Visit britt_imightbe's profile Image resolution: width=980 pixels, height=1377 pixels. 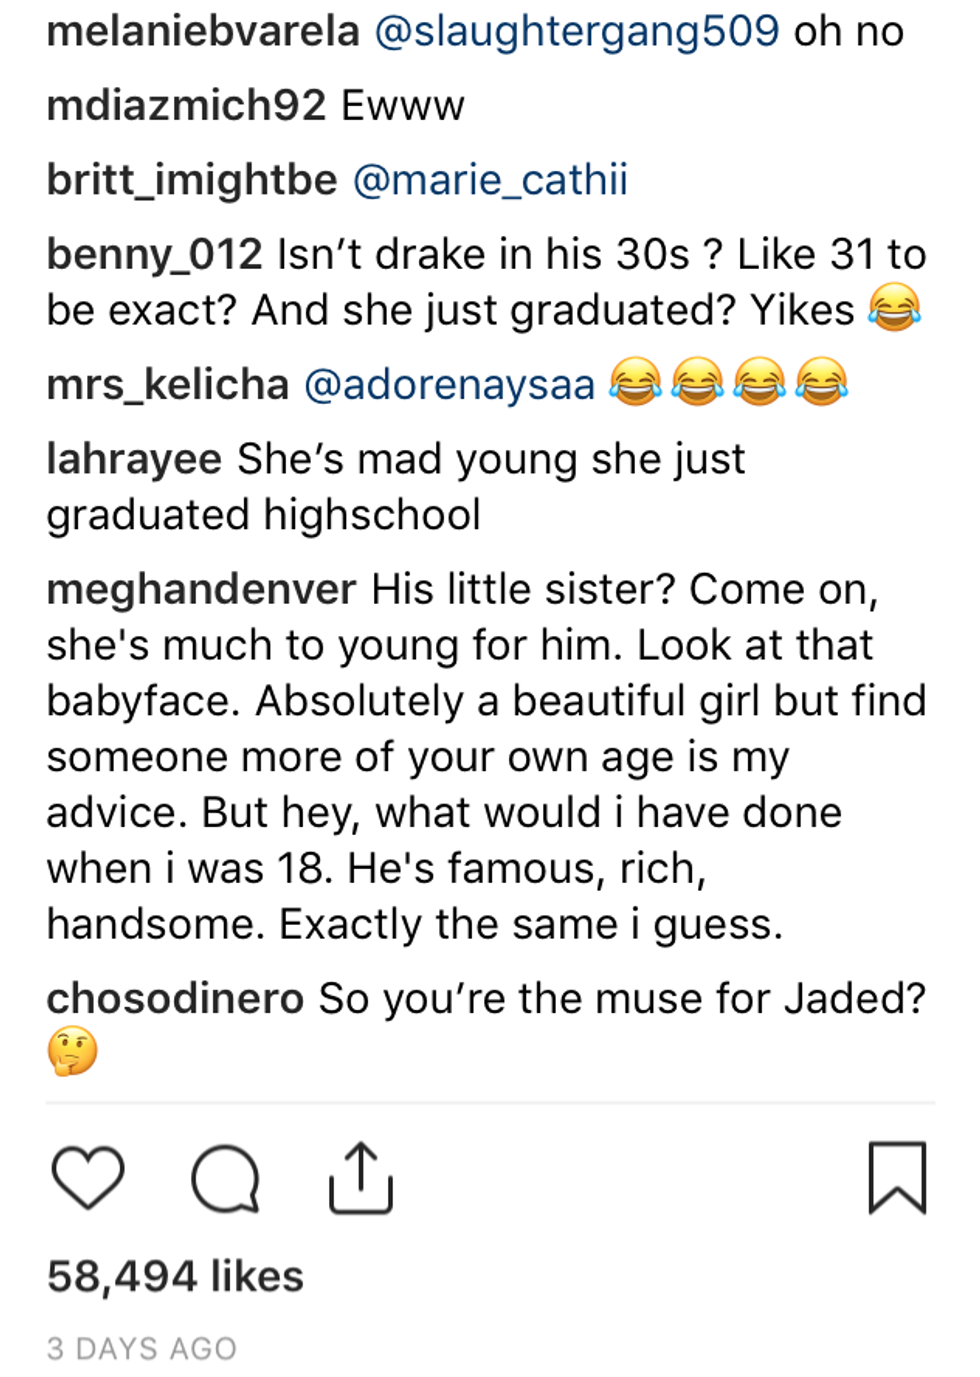point(192,180)
